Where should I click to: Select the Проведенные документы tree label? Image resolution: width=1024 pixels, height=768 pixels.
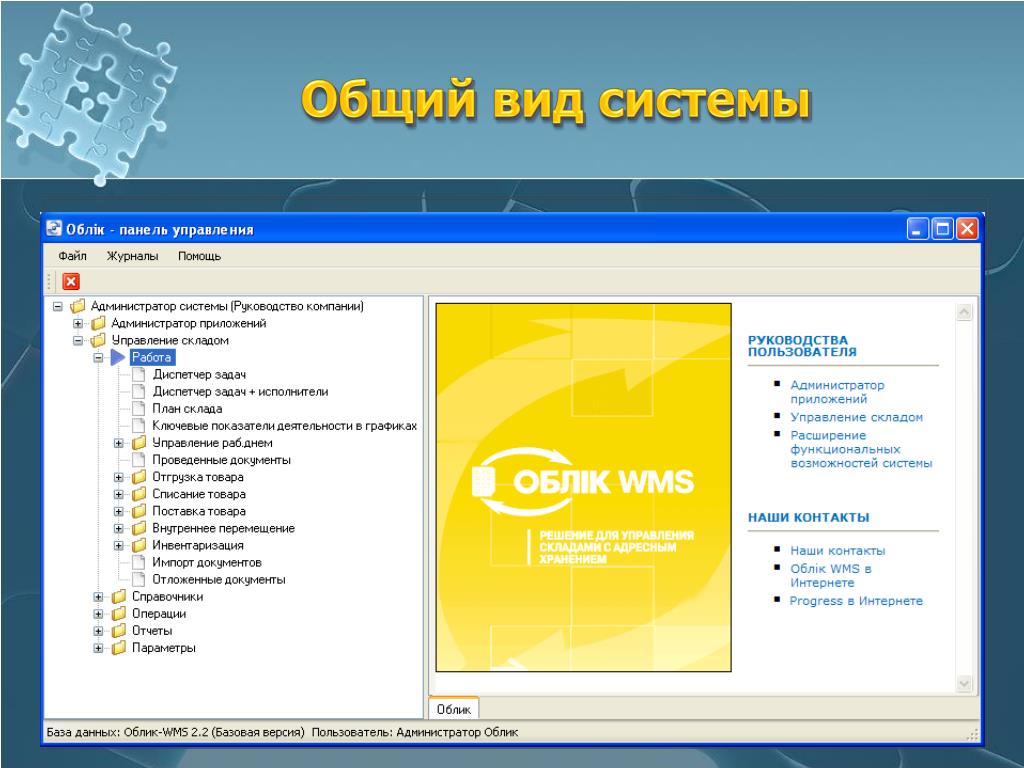tap(221, 460)
